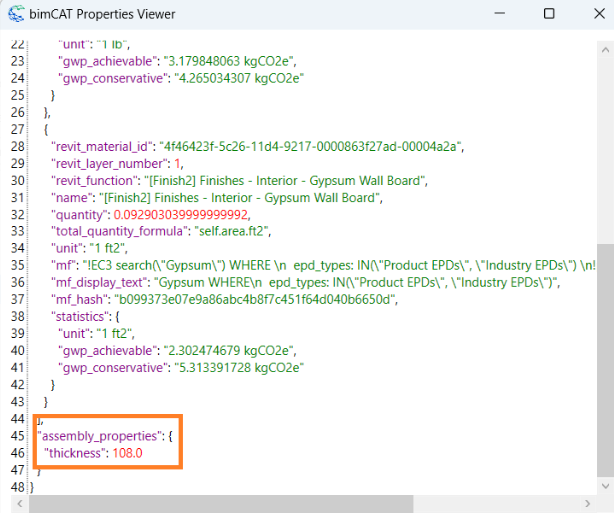Click the thickness value 108.0
Viewport: 614px width, 513px height.
tap(127, 453)
